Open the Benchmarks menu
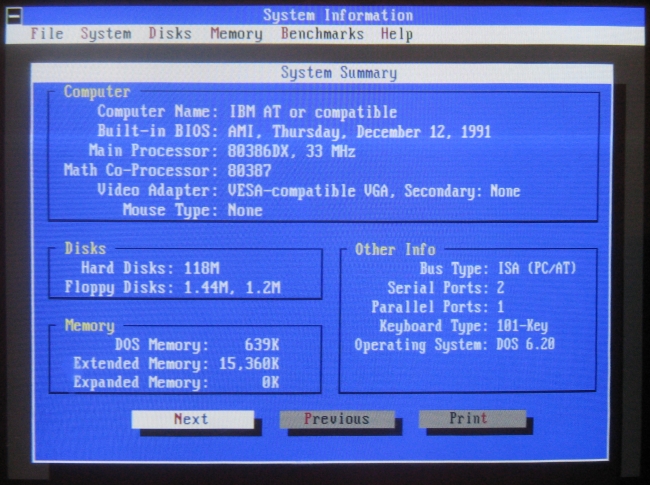650x485 pixels. 321,34
